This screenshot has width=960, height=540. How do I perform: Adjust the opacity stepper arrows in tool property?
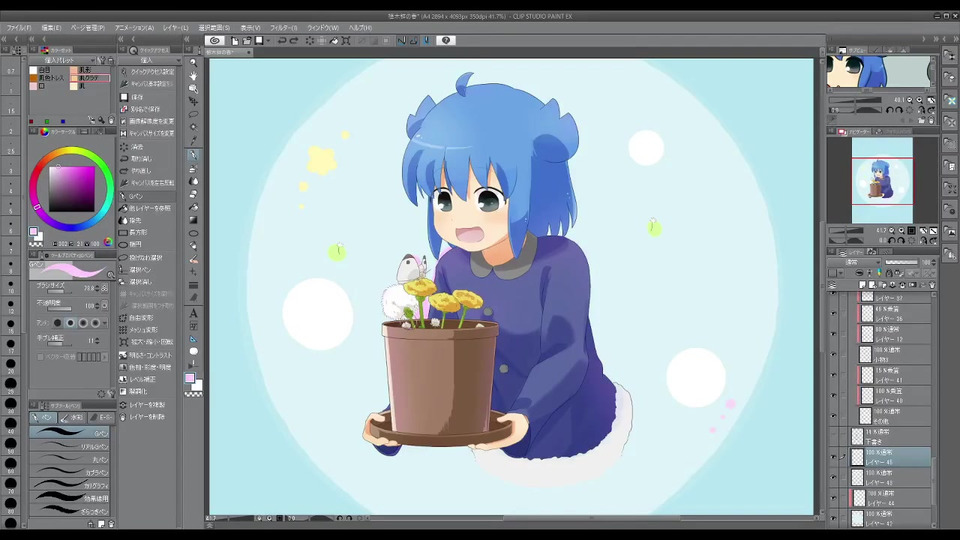pyautogui.click(x=97, y=305)
